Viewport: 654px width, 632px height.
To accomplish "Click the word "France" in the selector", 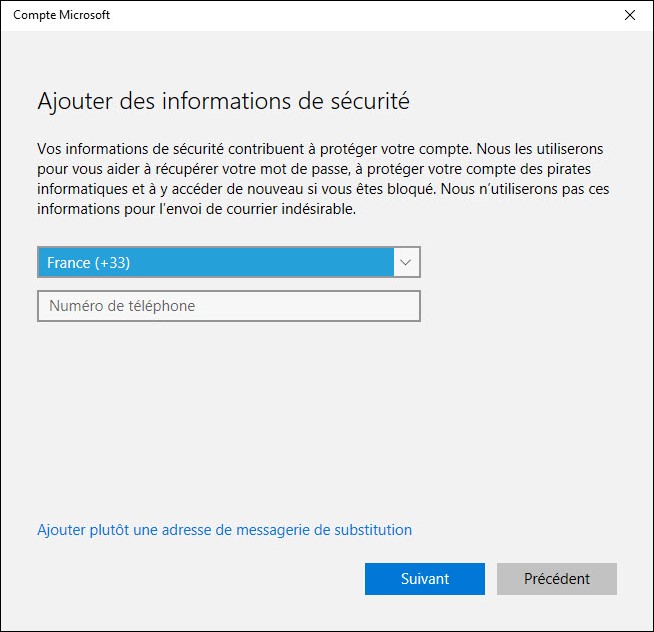I will tap(69, 263).
